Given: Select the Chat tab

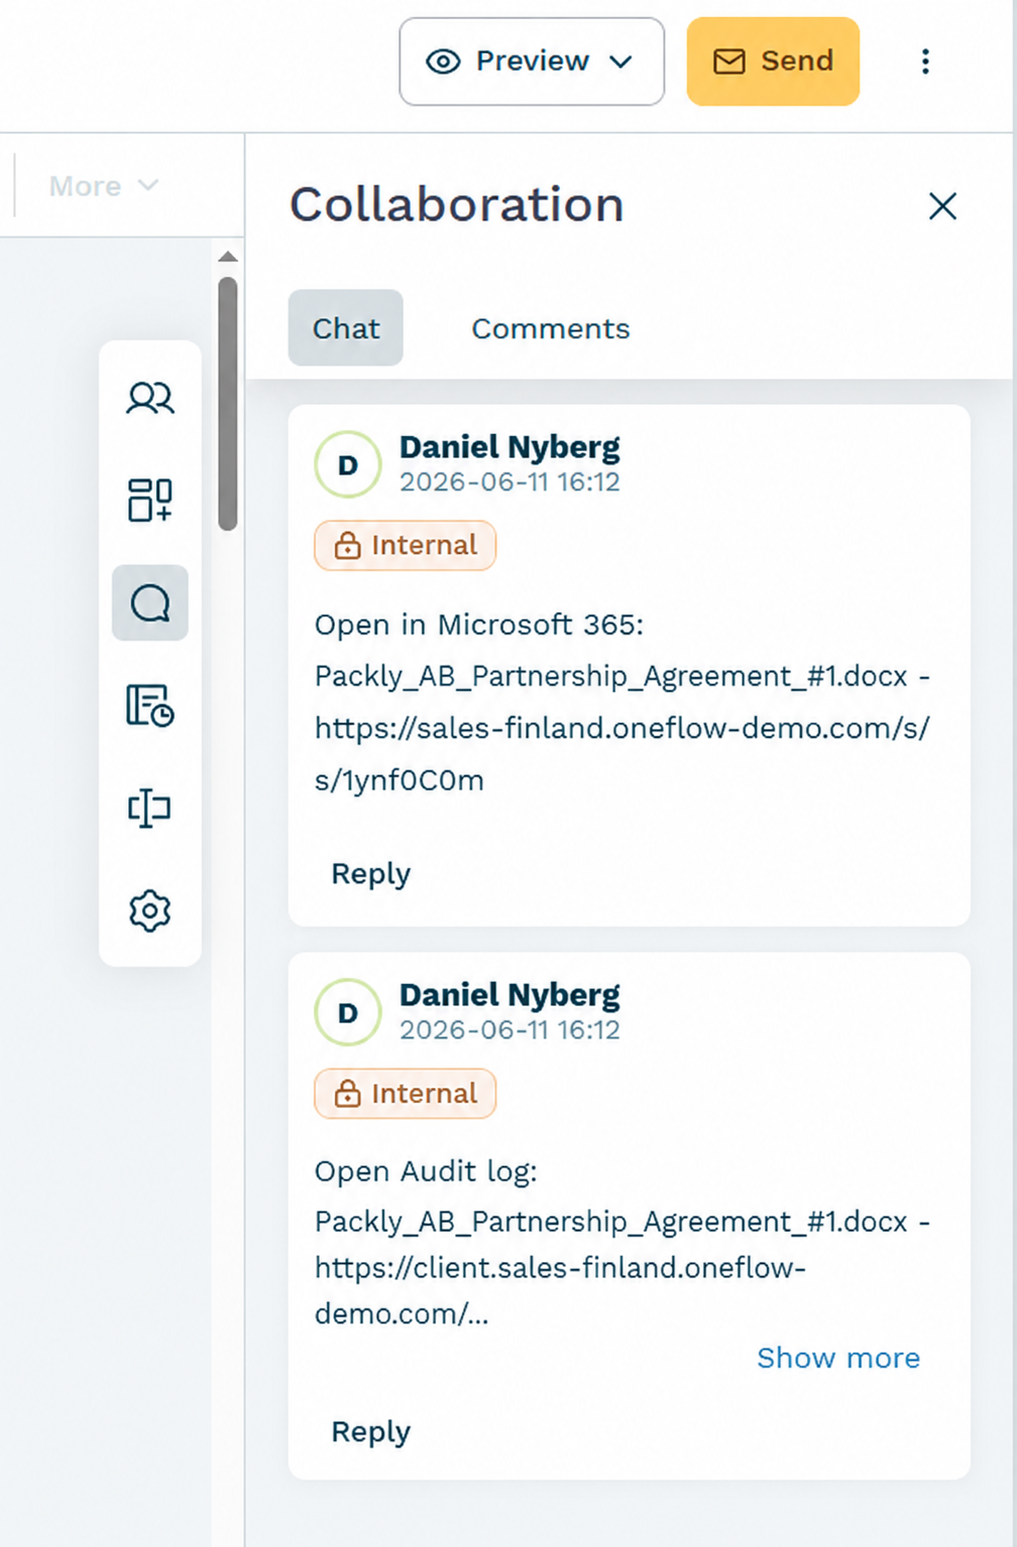Looking at the screenshot, I should [346, 328].
